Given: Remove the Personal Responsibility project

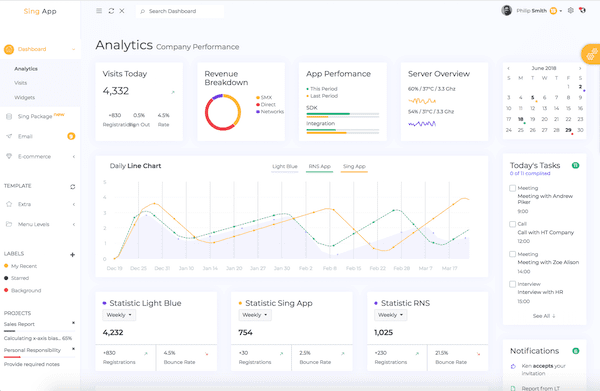Looking at the screenshot, I should point(73,349).
